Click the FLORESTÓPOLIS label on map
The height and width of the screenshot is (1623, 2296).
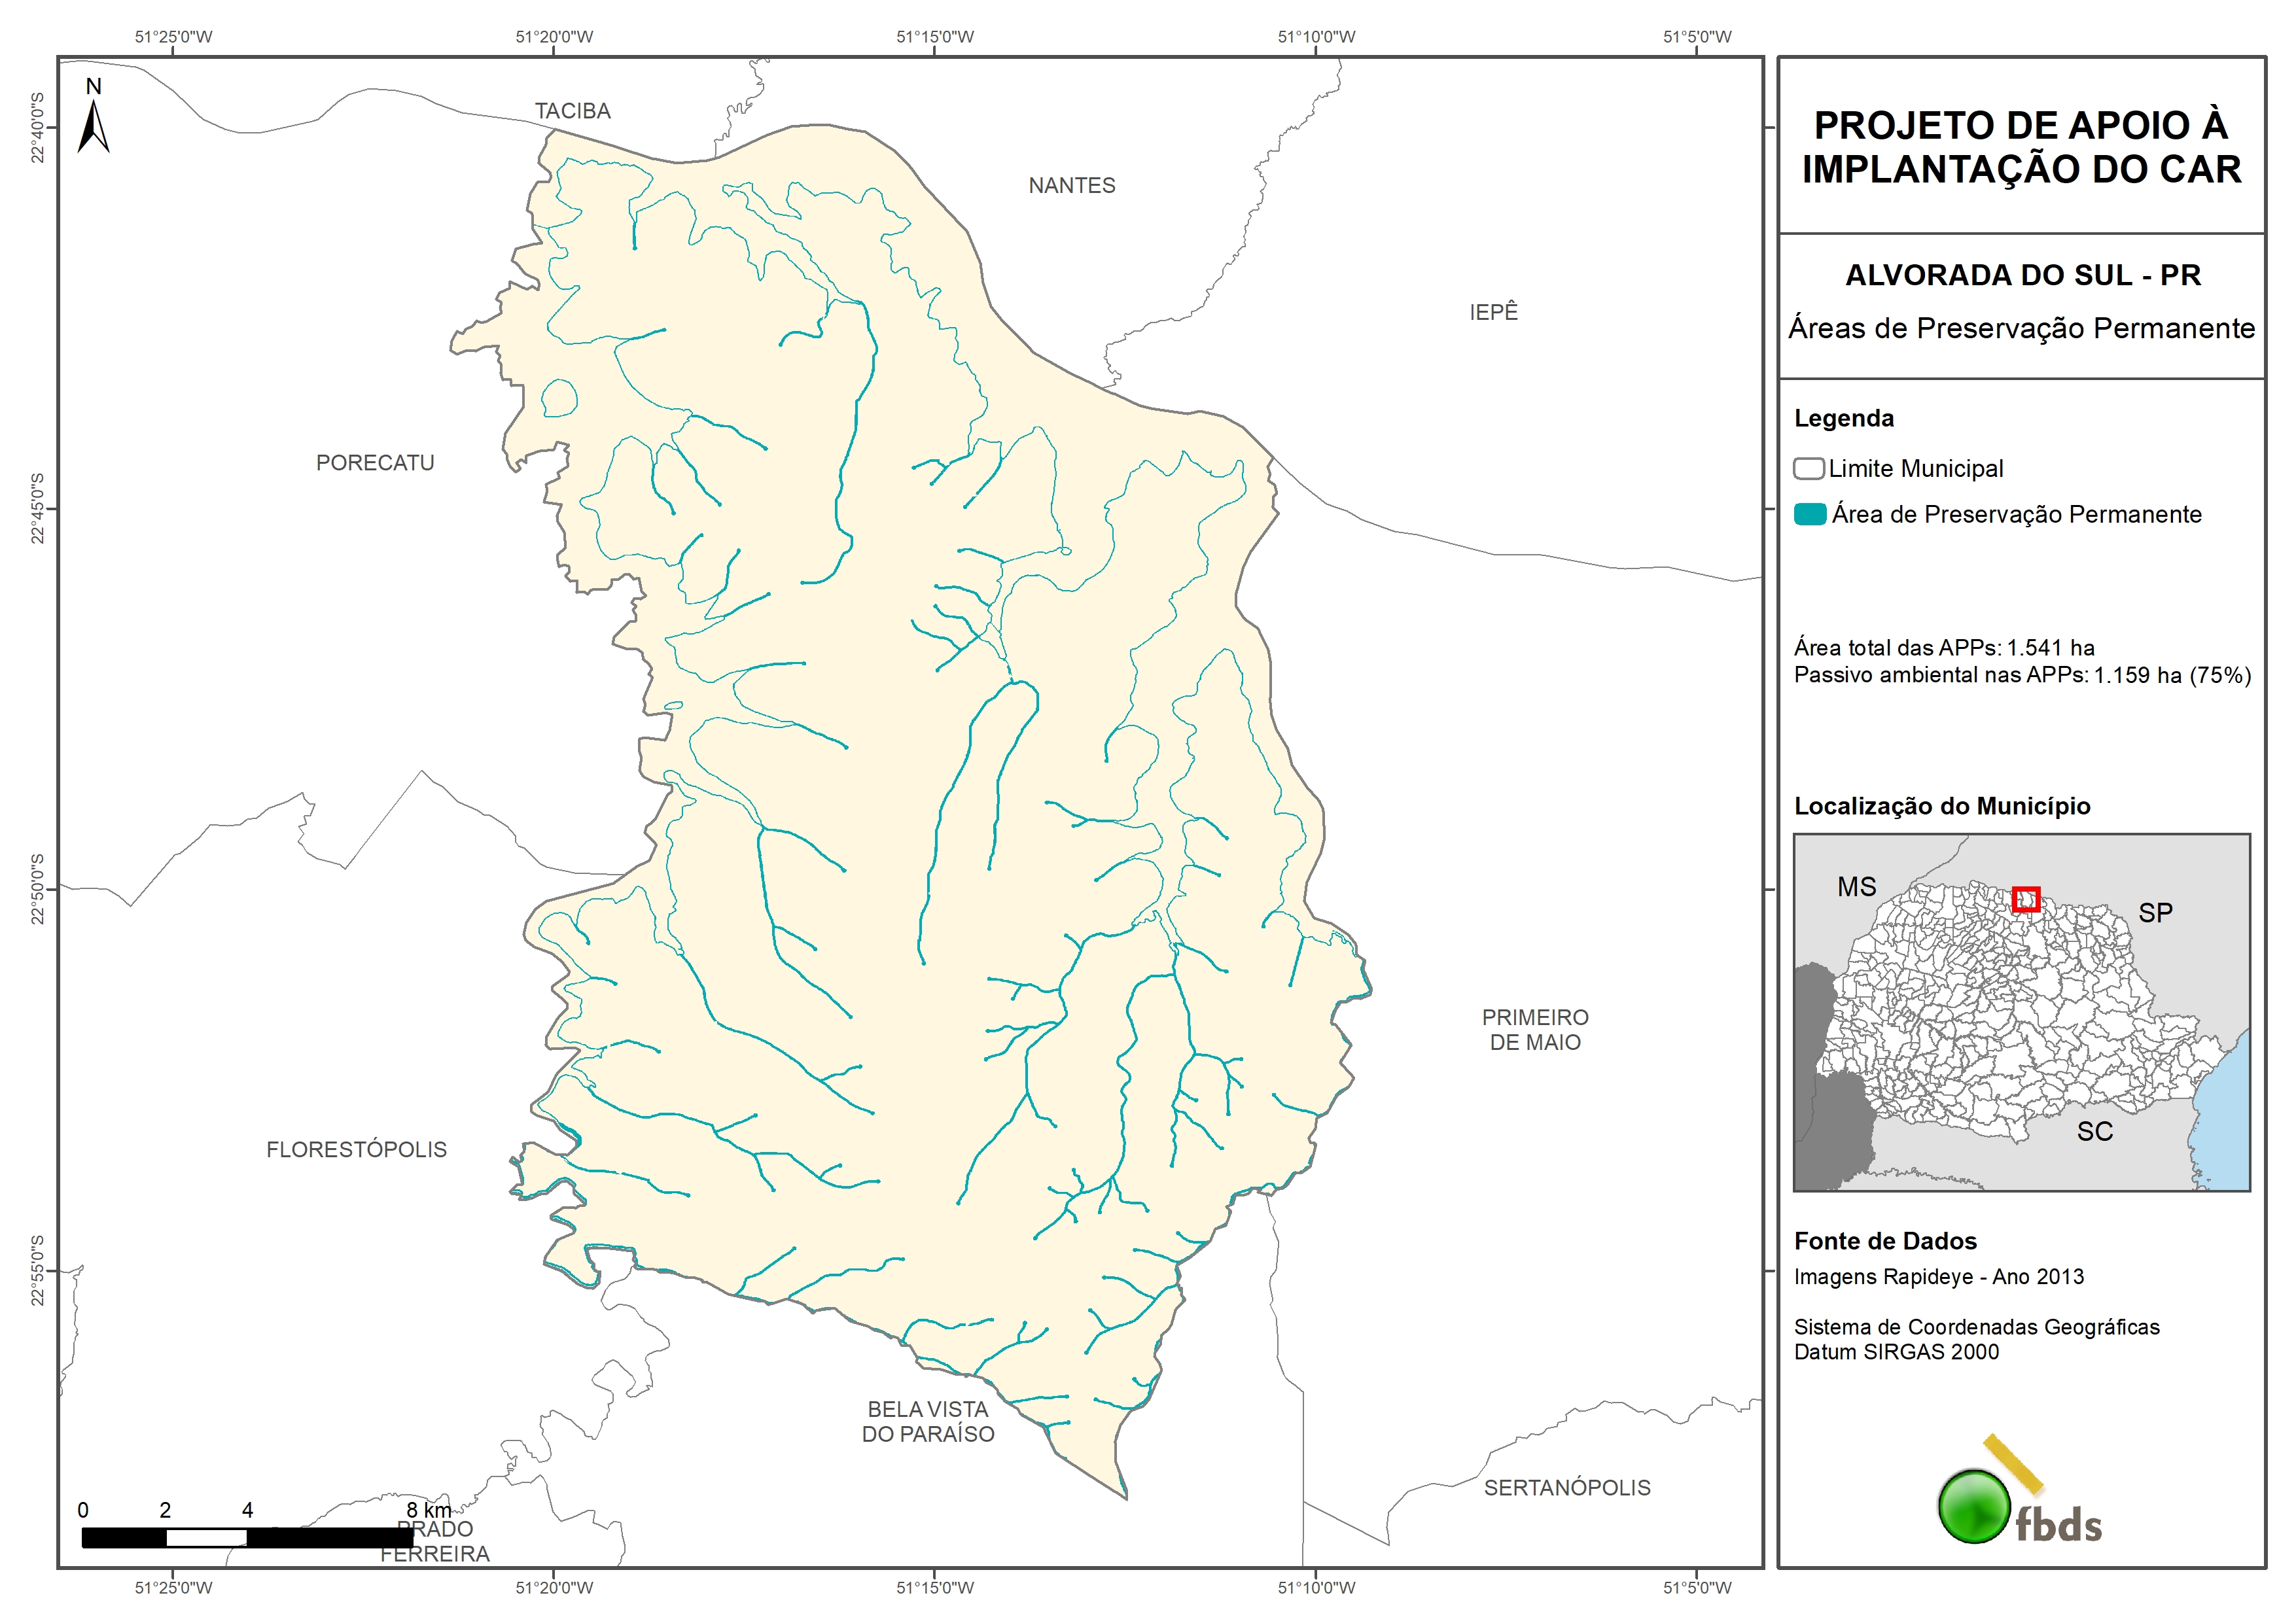pos(356,1150)
